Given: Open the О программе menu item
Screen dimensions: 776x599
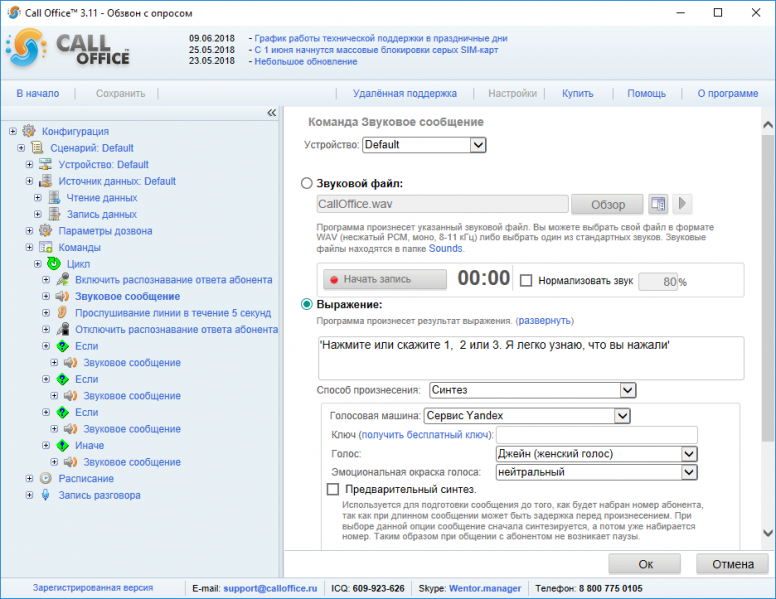Looking at the screenshot, I should point(728,93).
